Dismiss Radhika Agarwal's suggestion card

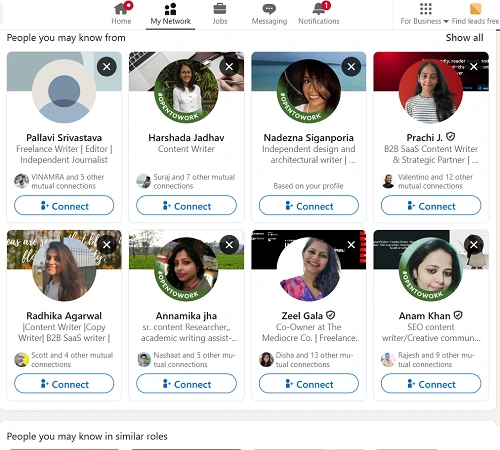tap(107, 245)
